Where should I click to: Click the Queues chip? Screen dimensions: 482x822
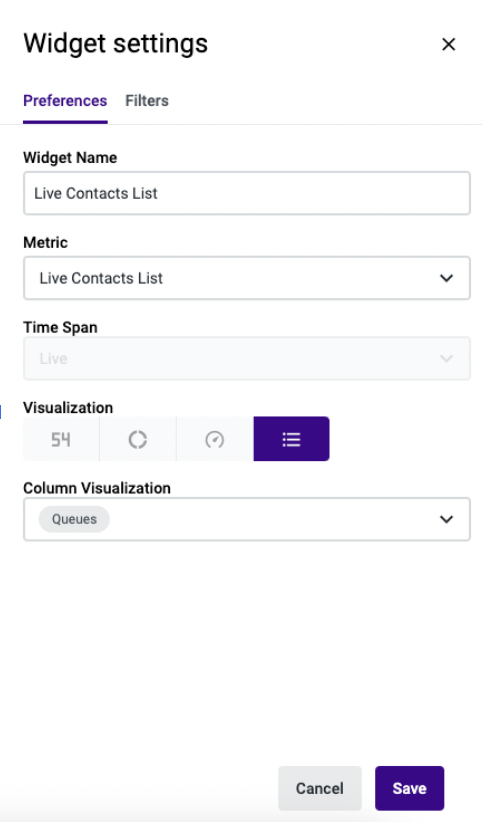[x=74, y=519]
